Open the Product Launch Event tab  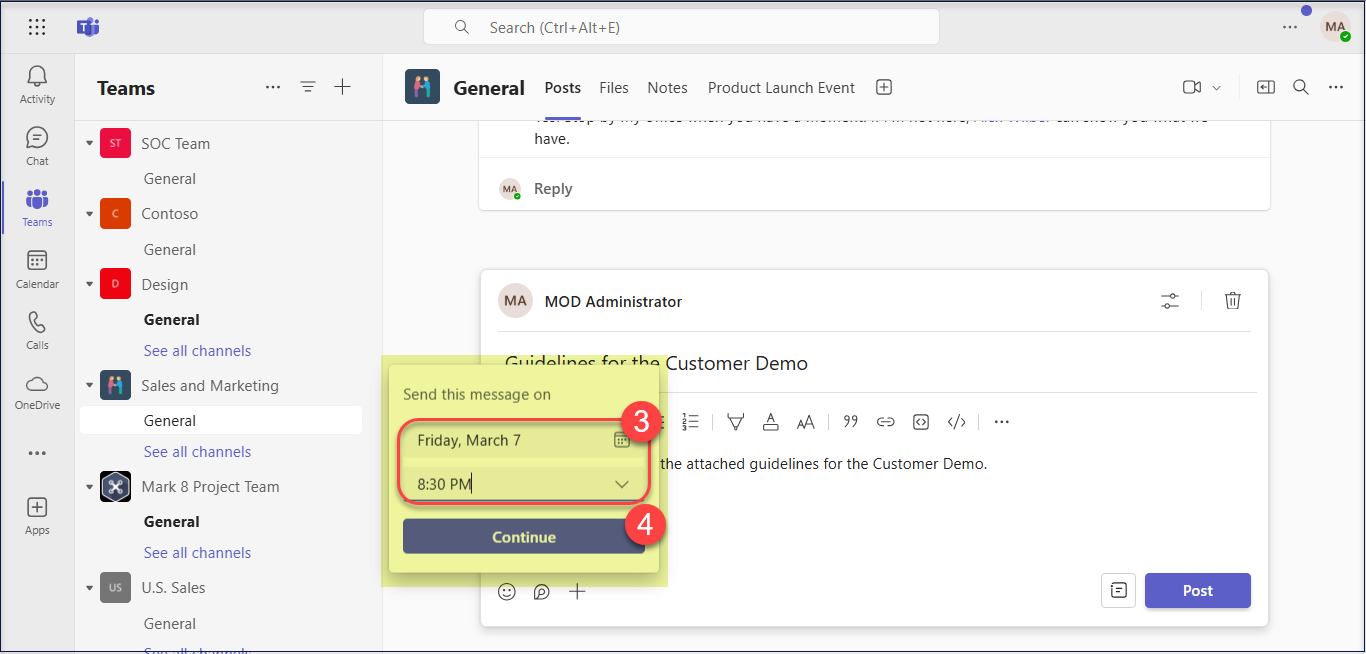781,88
